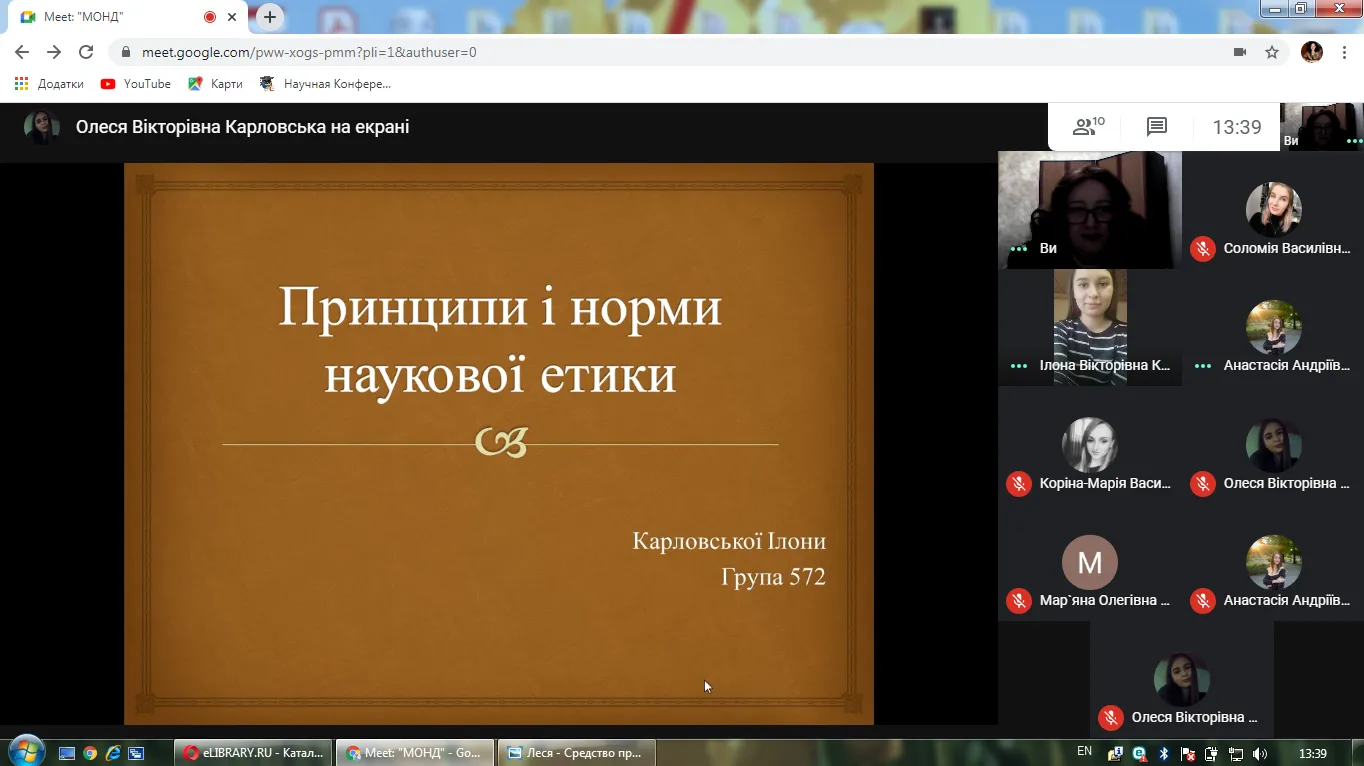Click the EN language indicator in taskbar

[x=1084, y=751]
